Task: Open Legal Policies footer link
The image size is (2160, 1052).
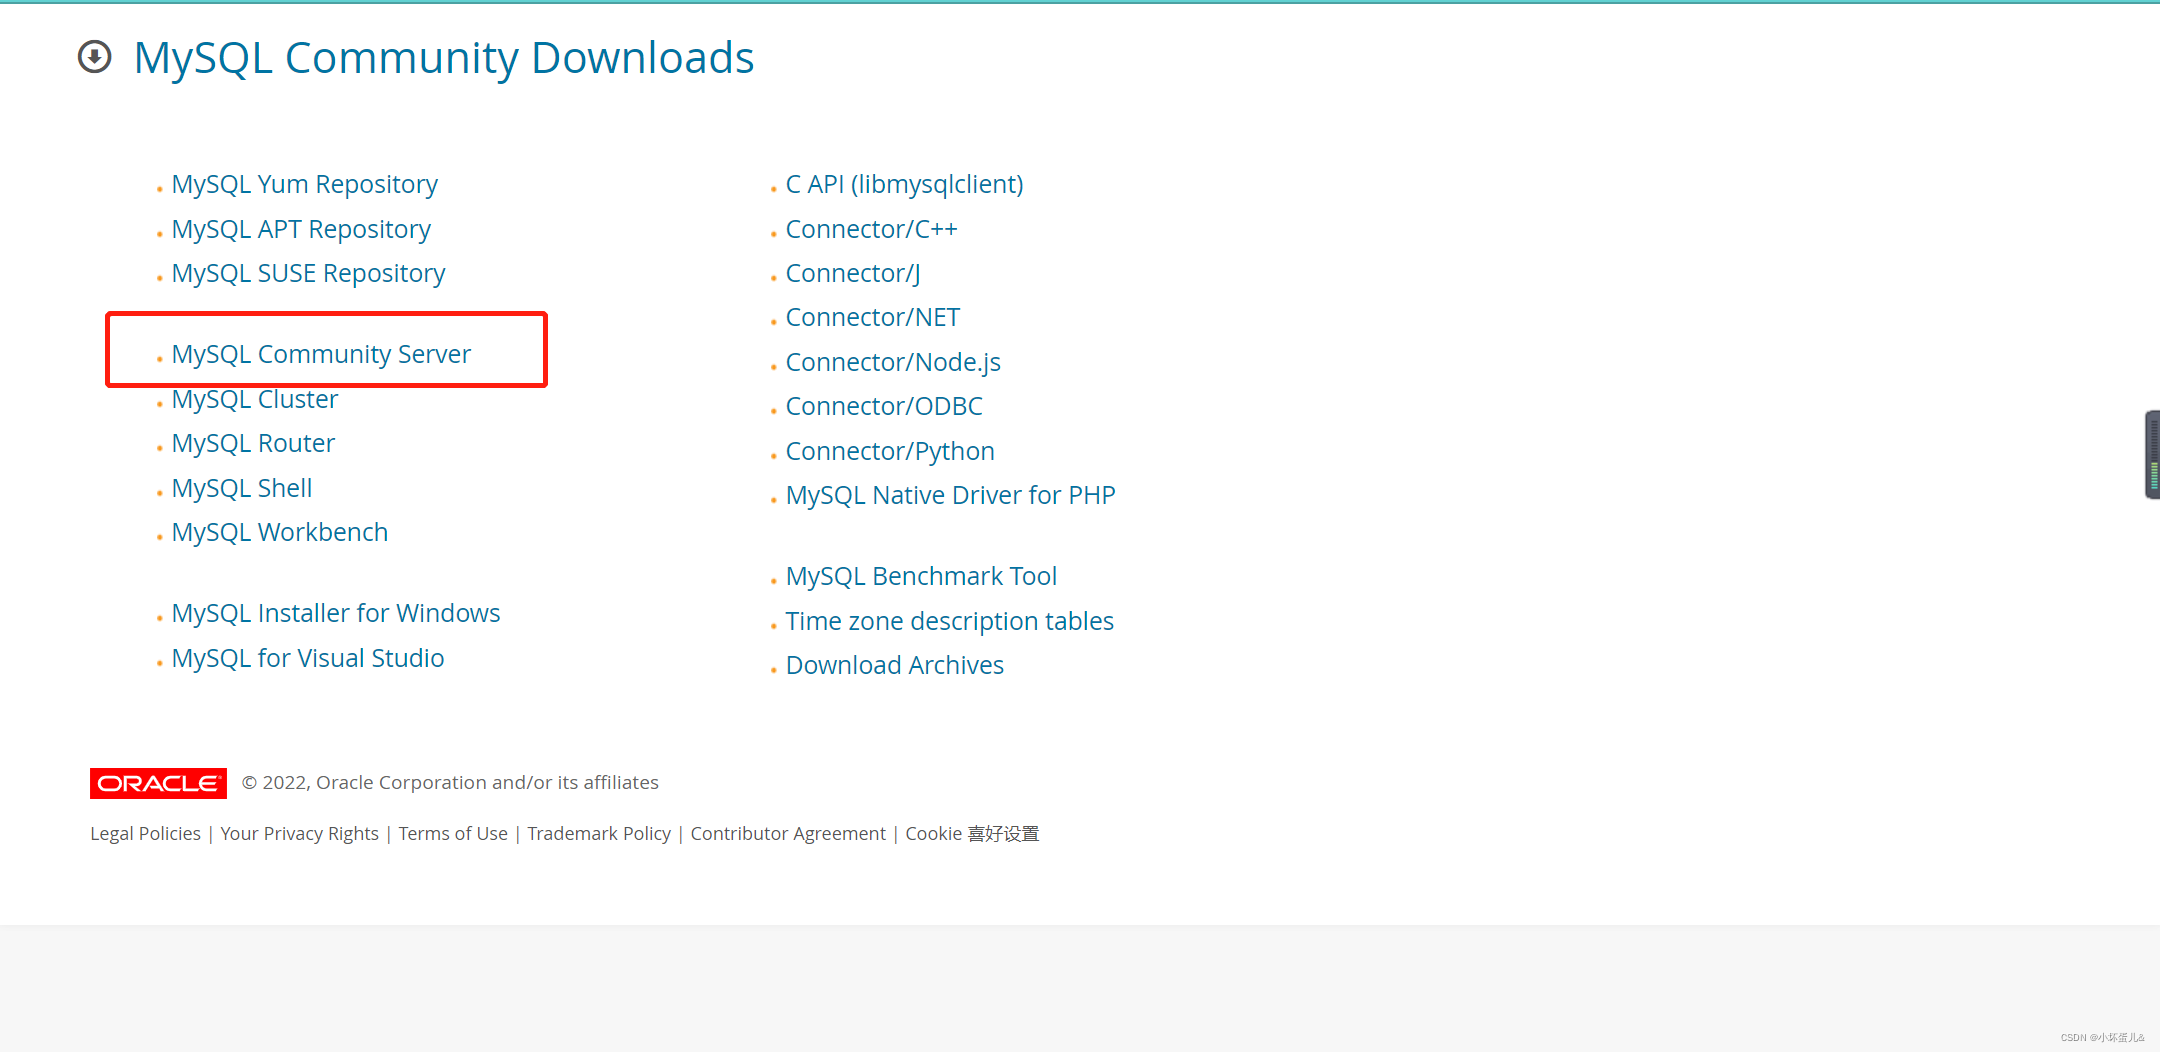Action: [145, 834]
